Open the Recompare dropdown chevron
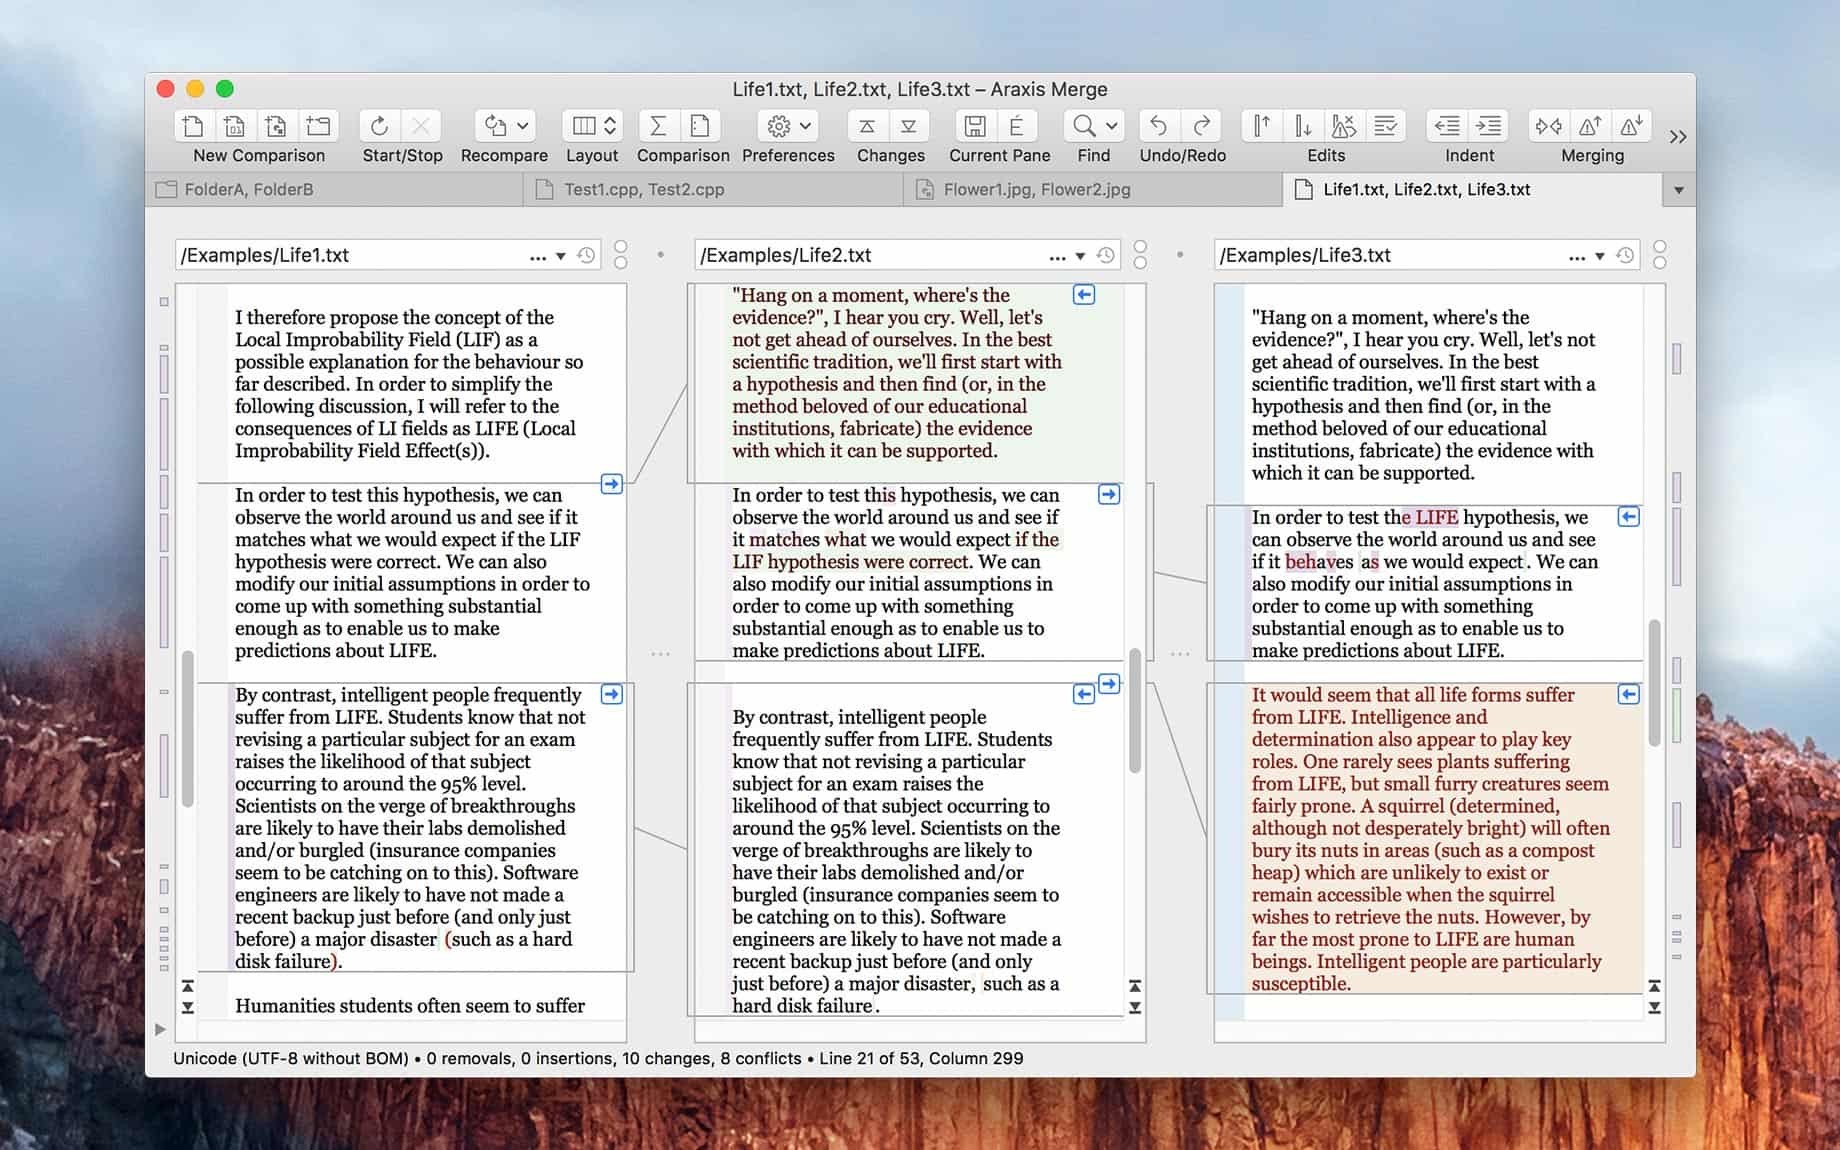1840x1150 pixels. tap(520, 127)
